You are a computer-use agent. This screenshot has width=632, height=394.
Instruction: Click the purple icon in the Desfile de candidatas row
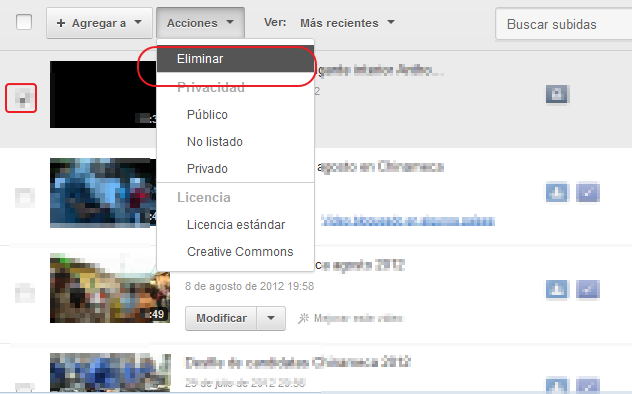point(588,385)
